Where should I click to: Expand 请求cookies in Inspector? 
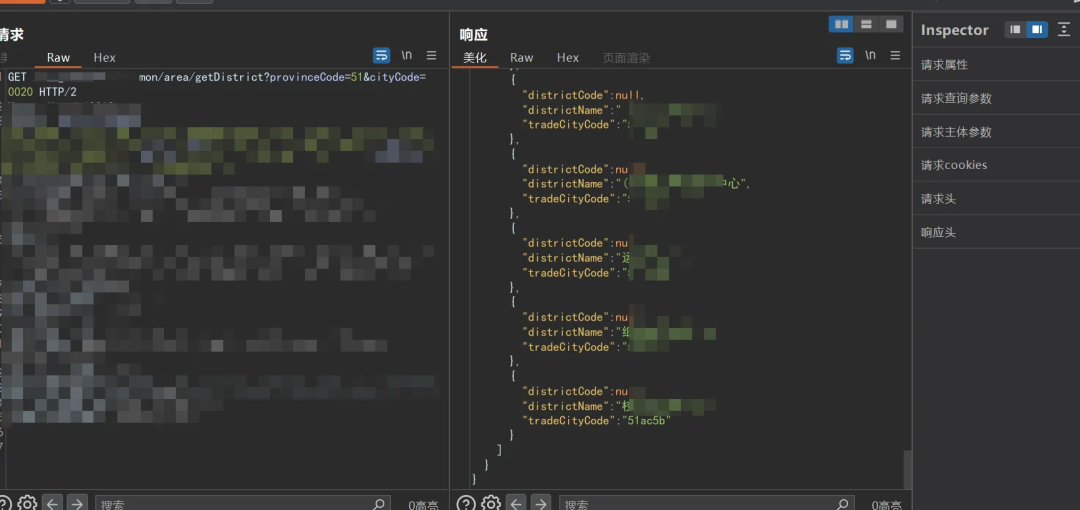[x=996, y=165]
